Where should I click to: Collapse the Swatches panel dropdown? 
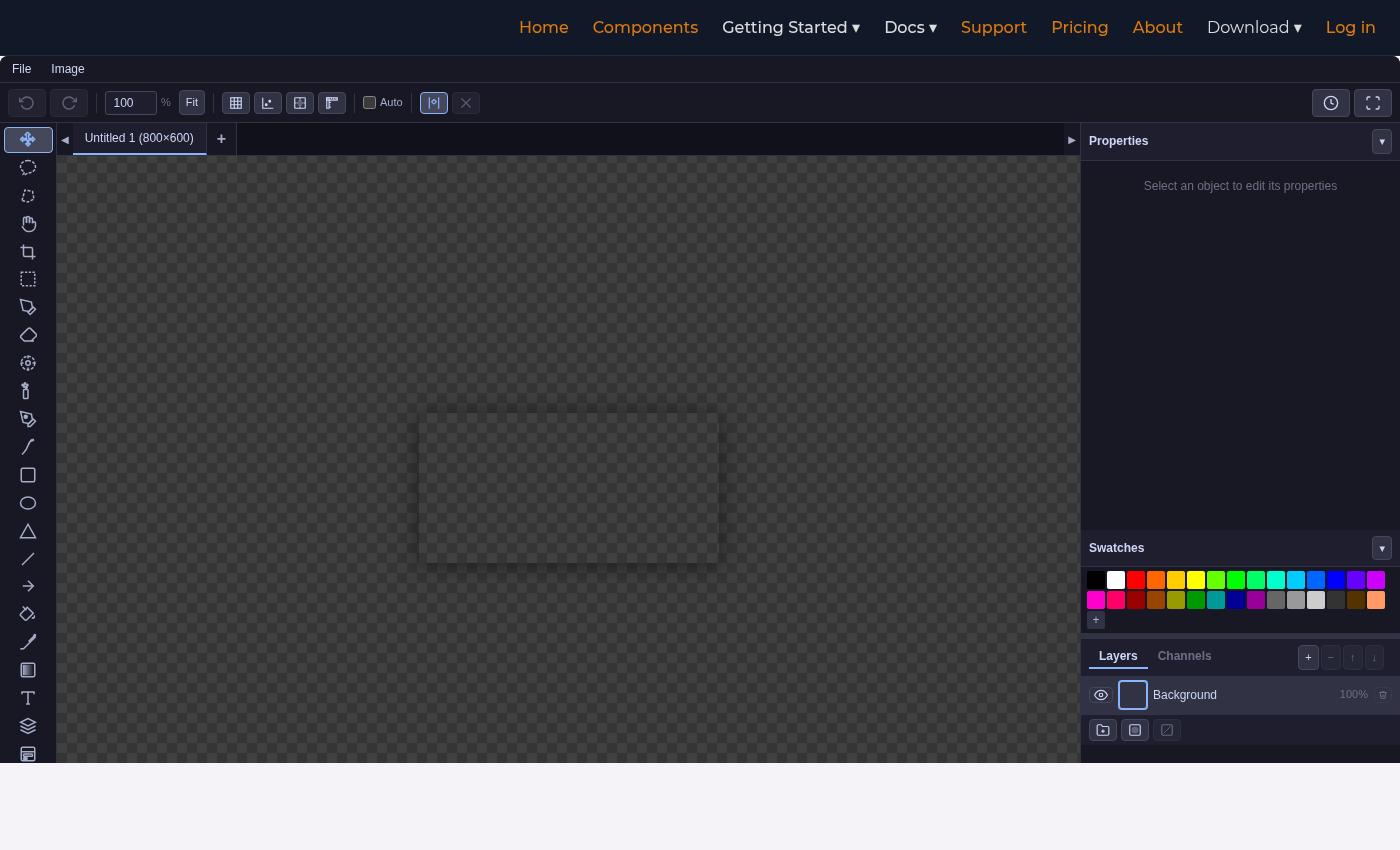pos(1382,548)
